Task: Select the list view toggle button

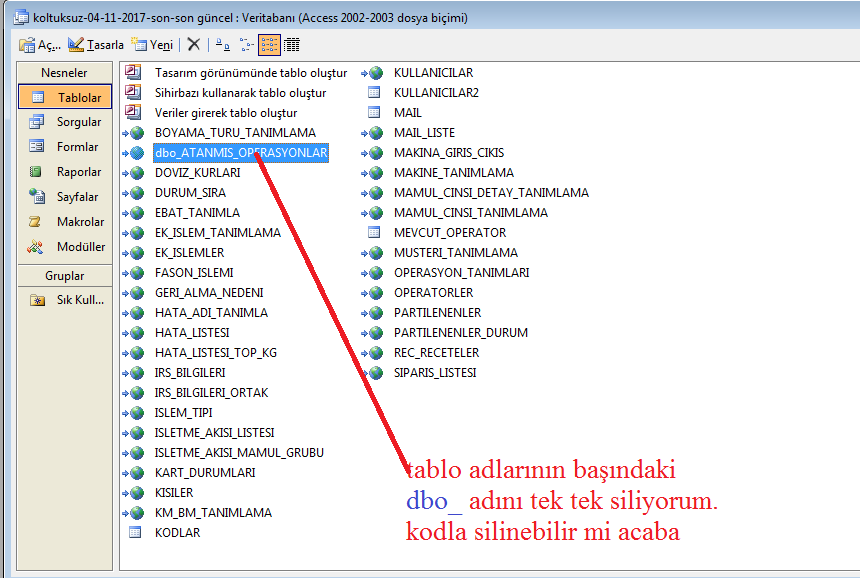Action: click(x=269, y=45)
